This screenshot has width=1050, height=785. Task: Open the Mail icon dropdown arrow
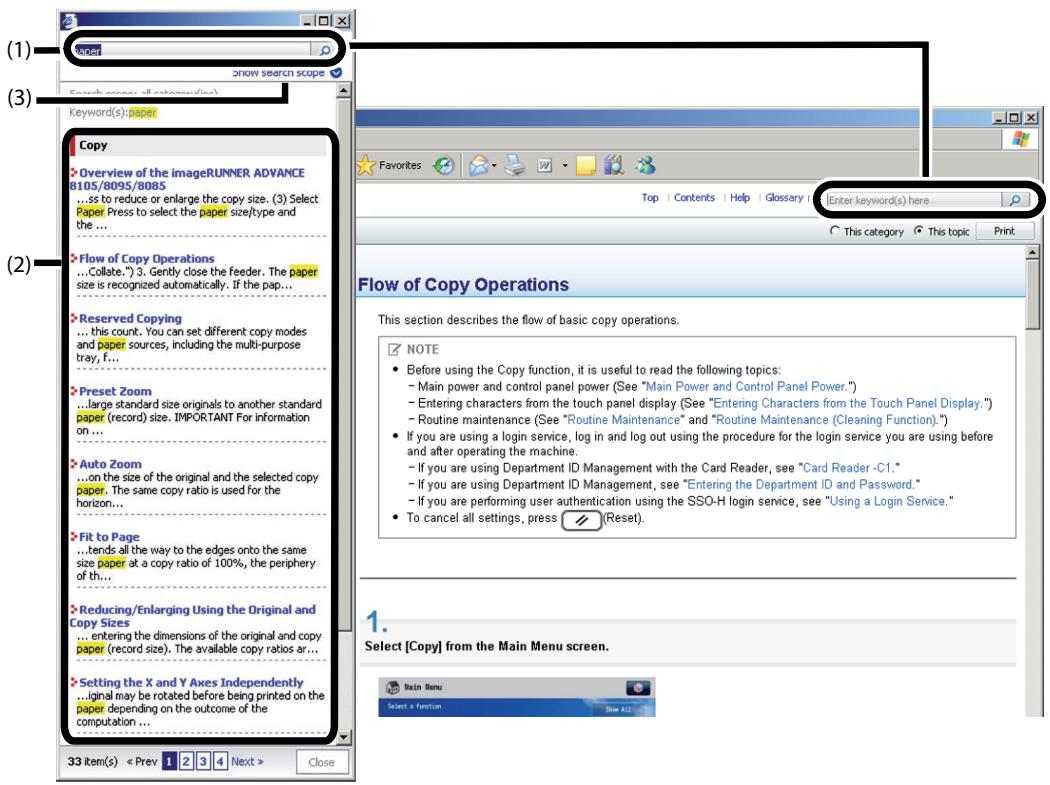pos(494,165)
